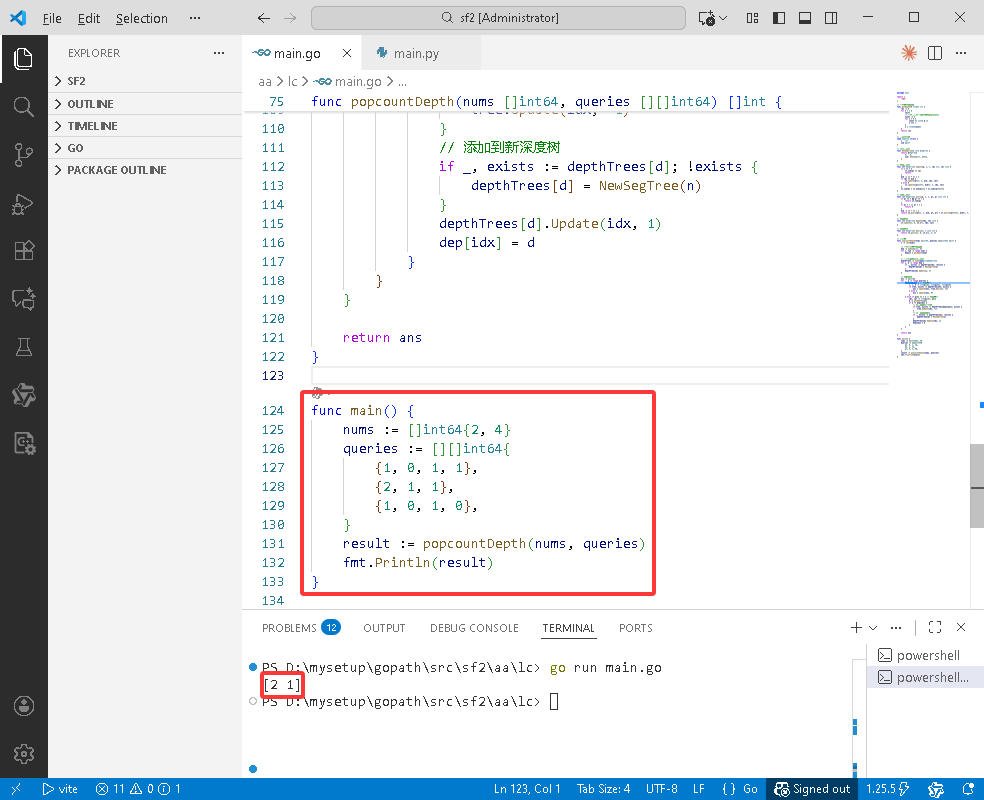
Task: Change Tab Size: 4 indentation setting
Action: coord(604,789)
